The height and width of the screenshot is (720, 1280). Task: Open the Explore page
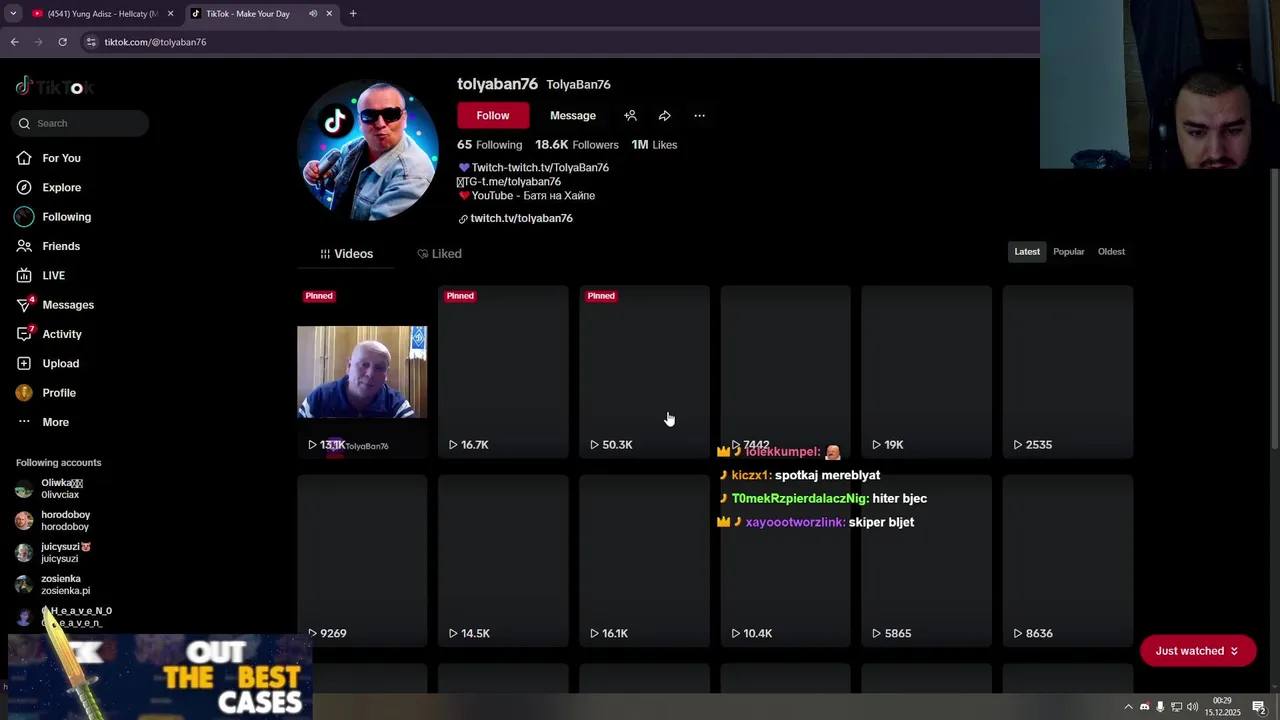point(48,187)
